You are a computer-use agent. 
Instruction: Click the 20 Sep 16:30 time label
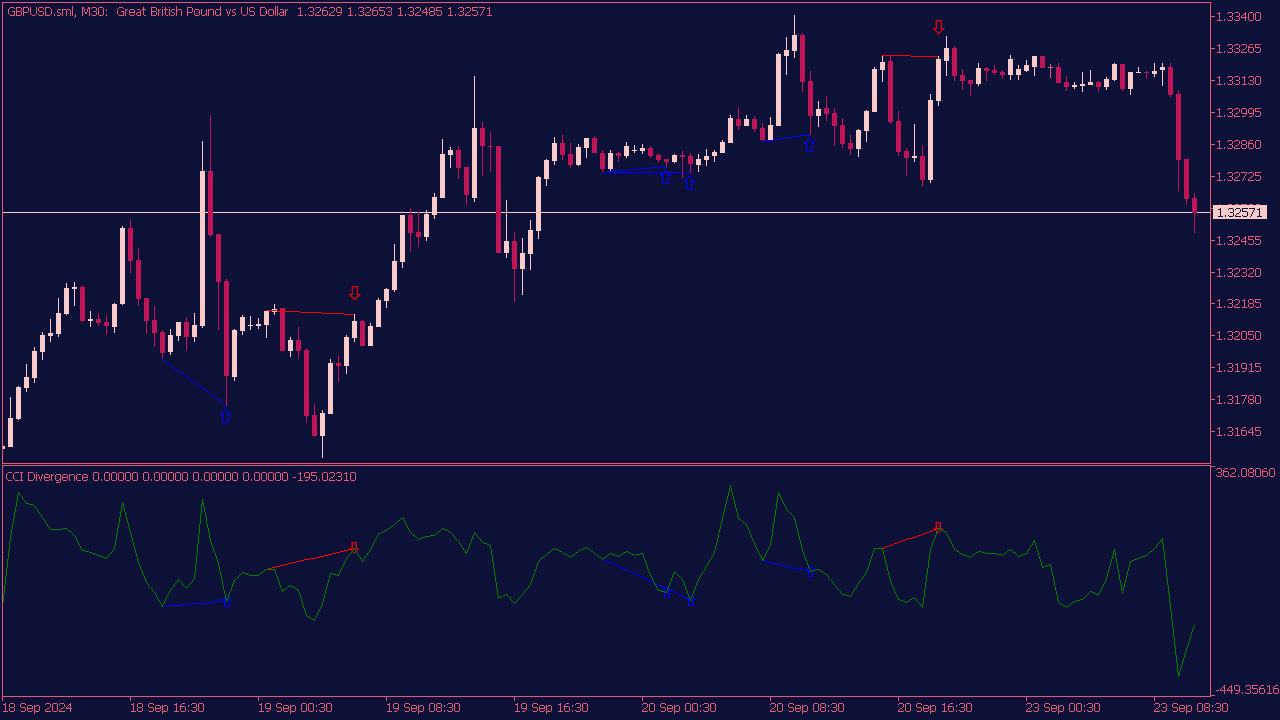pos(935,707)
